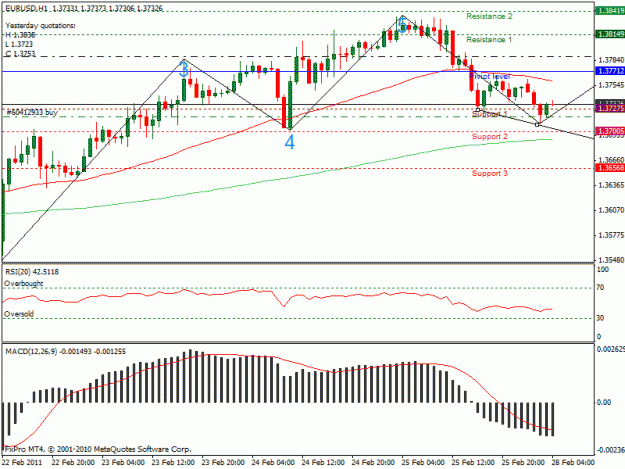Click the 1.38149 price tag
625x469 pixels.
(x=610, y=34)
